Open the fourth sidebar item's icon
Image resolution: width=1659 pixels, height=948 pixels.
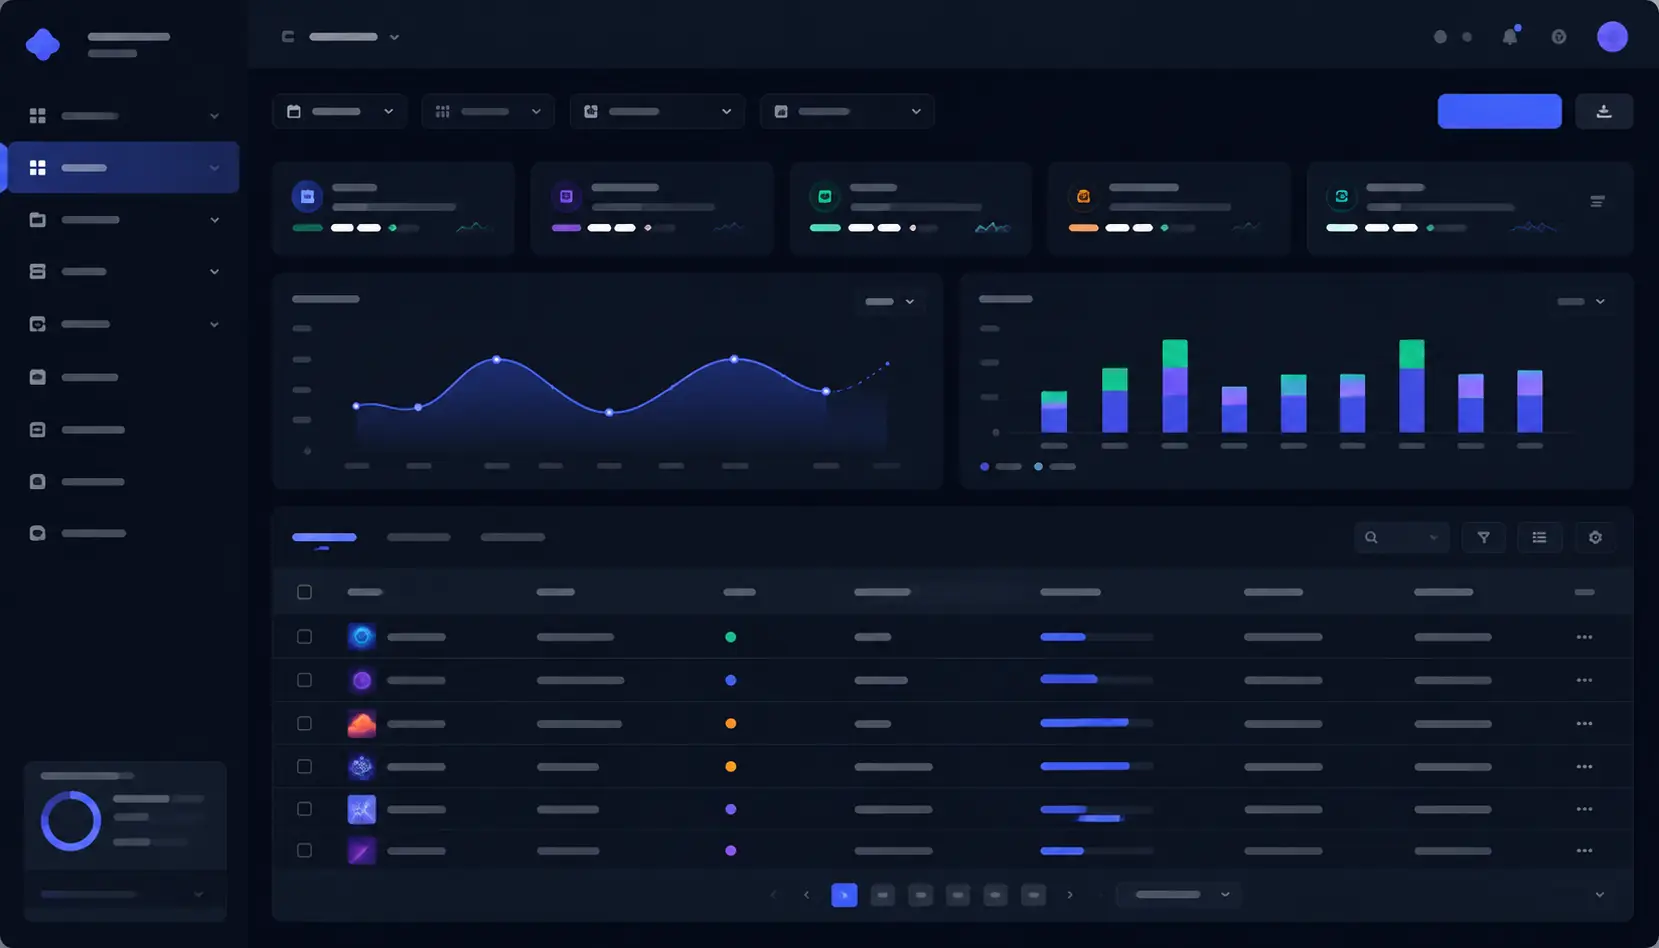[x=38, y=272]
